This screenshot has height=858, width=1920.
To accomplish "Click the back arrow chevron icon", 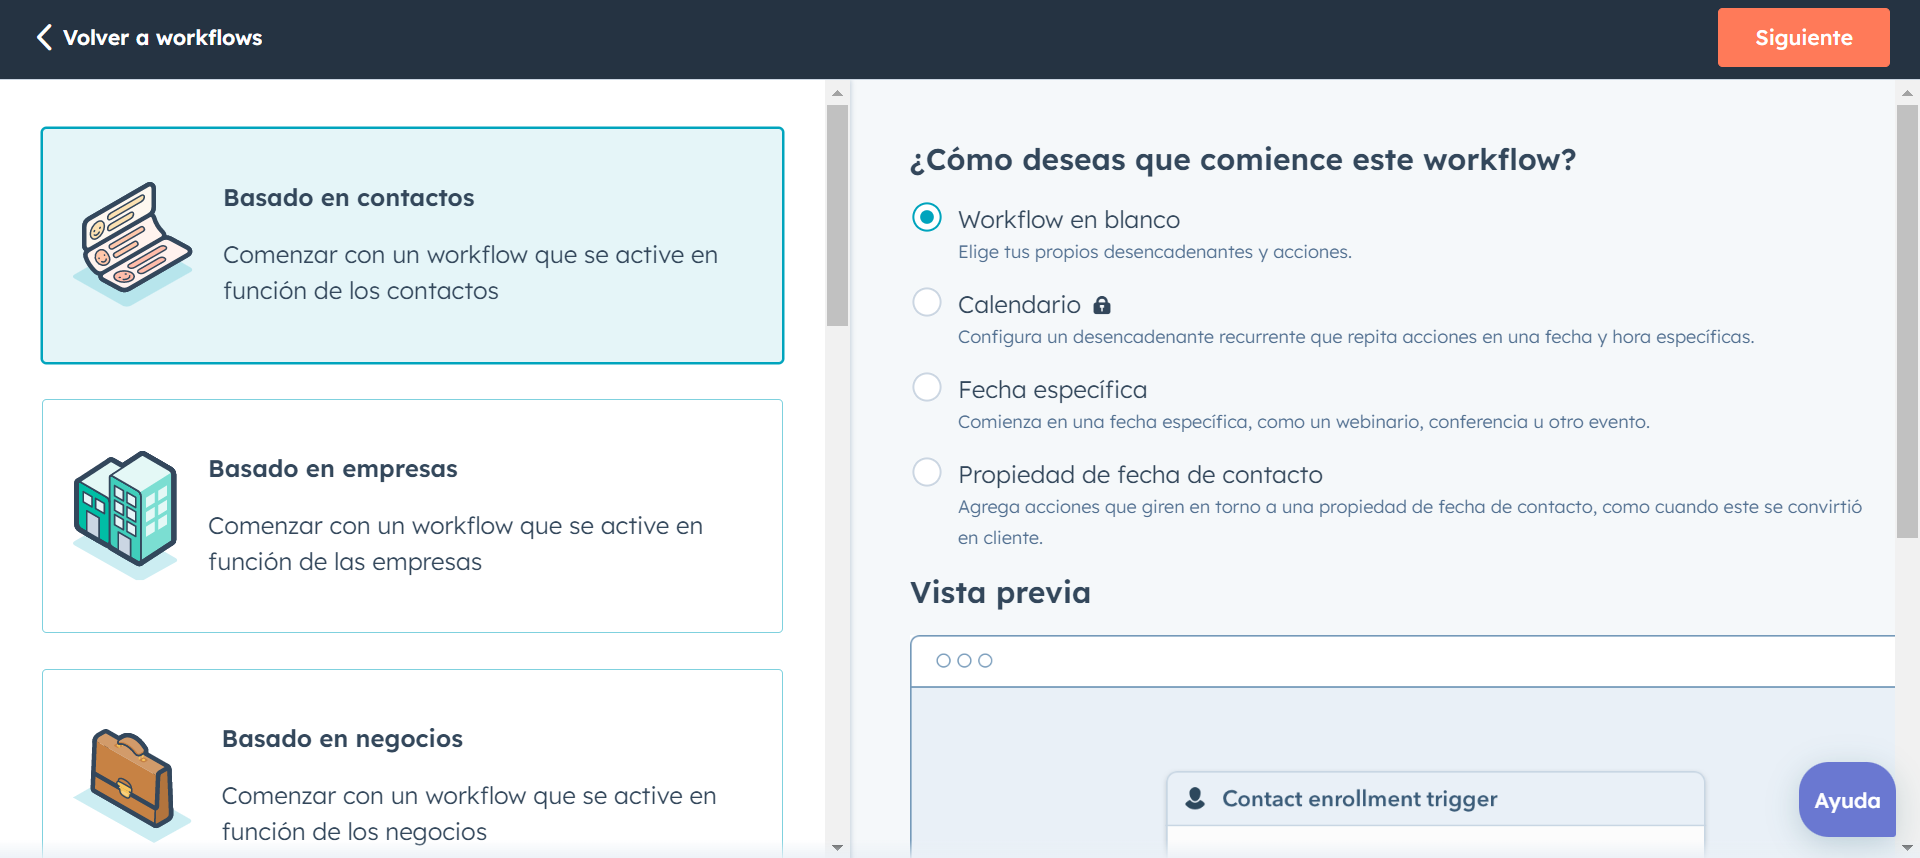I will [44, 38].
